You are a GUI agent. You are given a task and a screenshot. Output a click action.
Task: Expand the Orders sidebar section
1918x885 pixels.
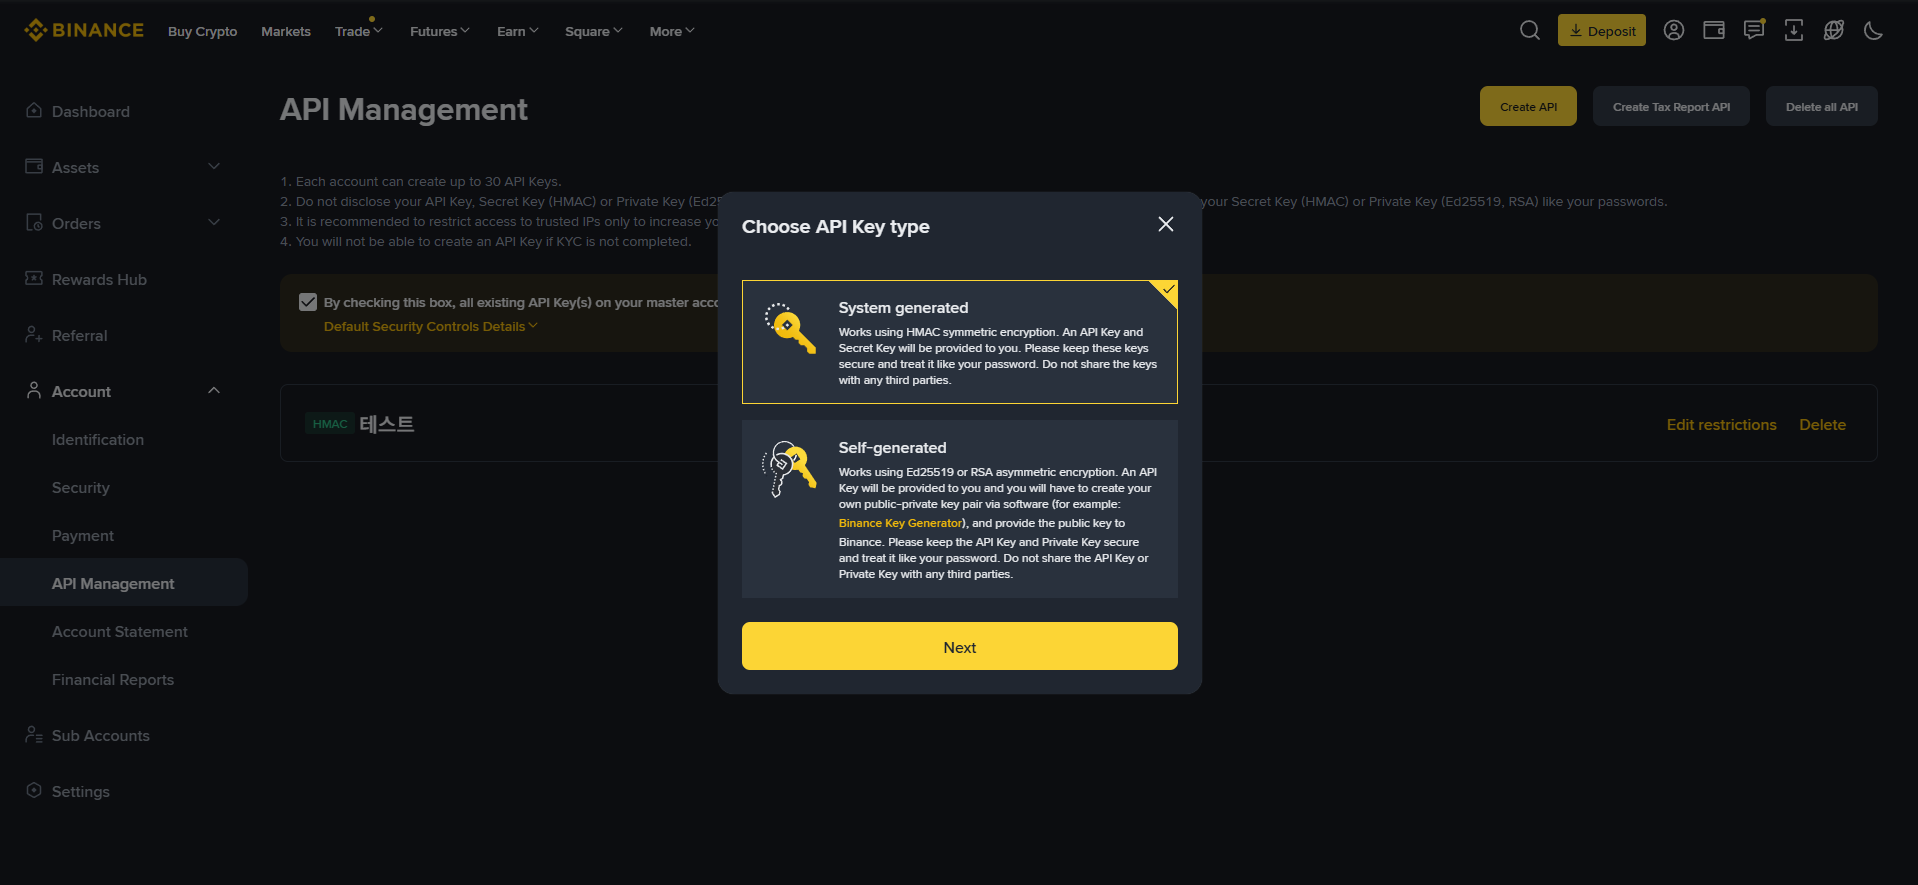point(214,222)
